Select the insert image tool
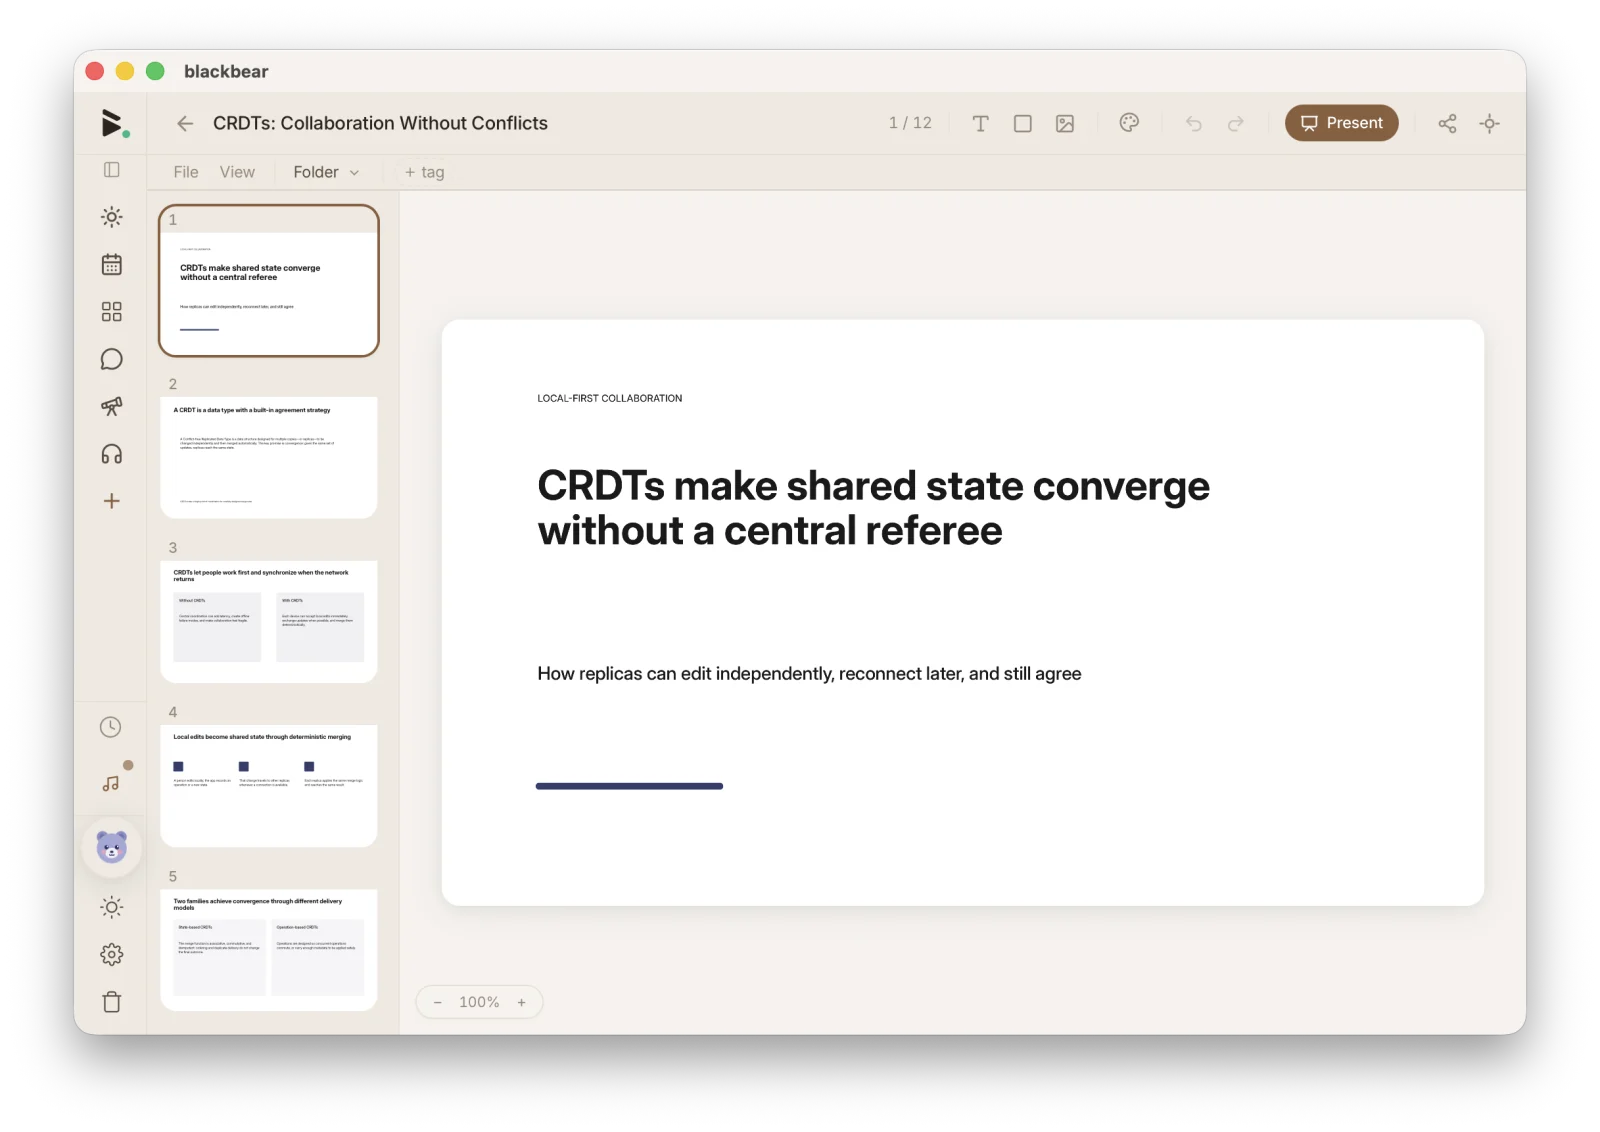Viewport: 1600px width, 1132px height. (1065, 123)
